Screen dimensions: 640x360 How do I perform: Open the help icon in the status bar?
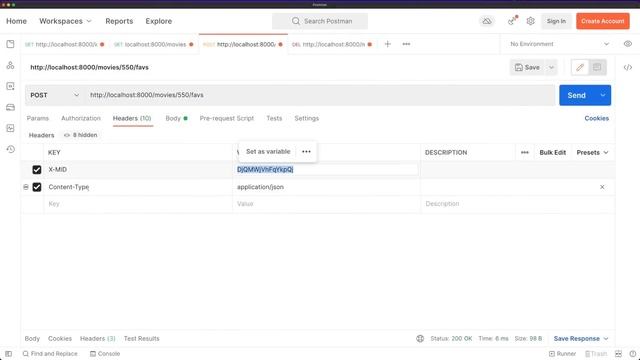click(x=632, y=354)
